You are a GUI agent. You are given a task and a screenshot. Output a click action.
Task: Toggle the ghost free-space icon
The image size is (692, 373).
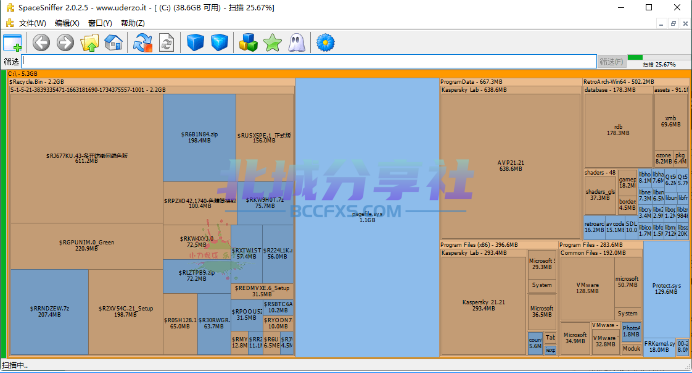pyautogui.click(x=297, y=43)
